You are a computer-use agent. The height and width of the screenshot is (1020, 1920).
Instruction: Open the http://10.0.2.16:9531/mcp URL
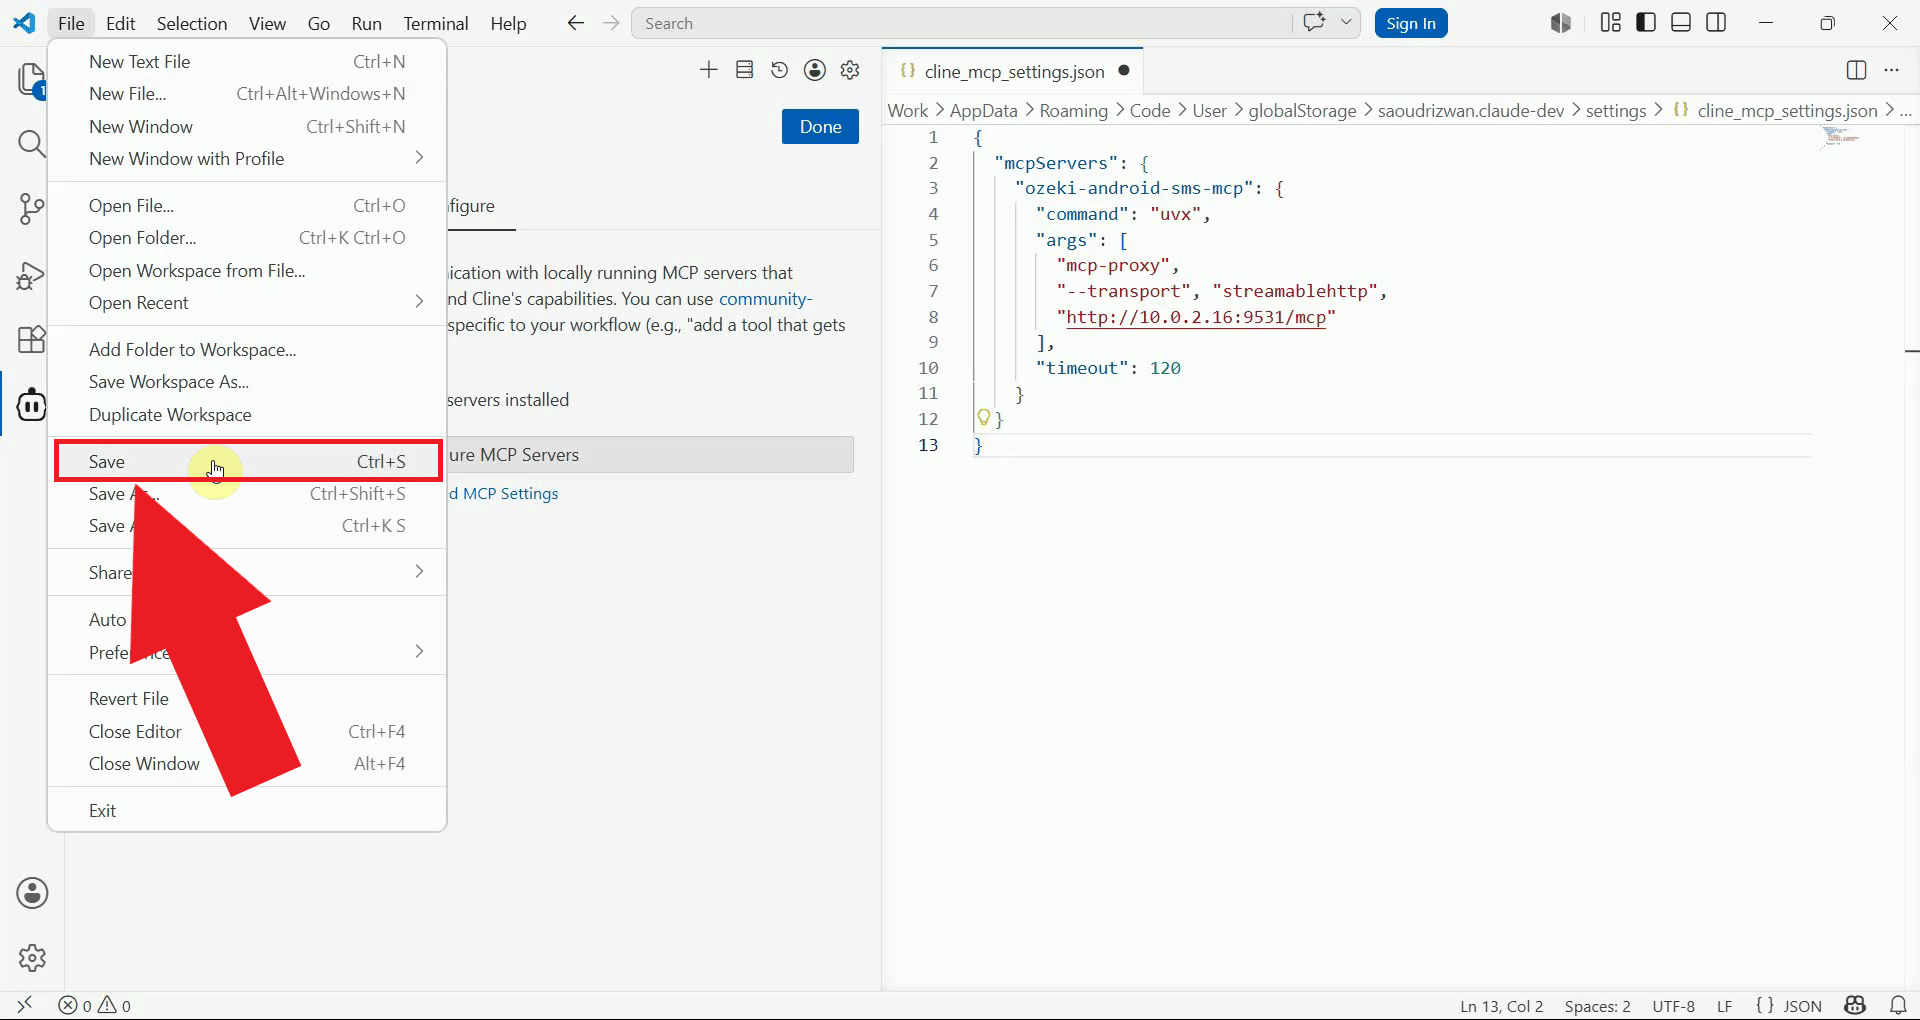click(x=1196, y=317)
